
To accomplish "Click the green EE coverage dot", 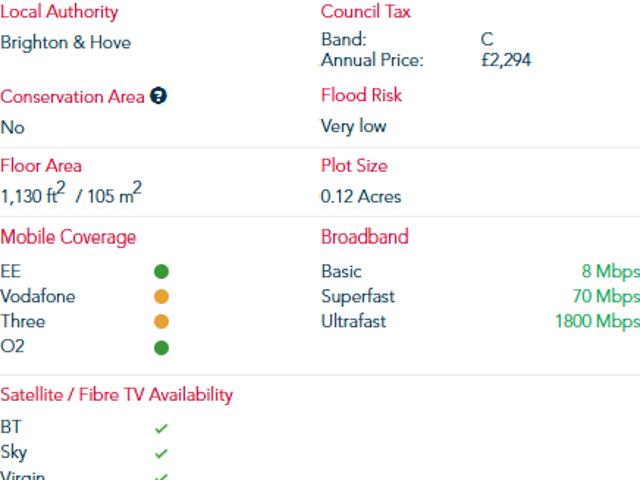I will (162, 271).
